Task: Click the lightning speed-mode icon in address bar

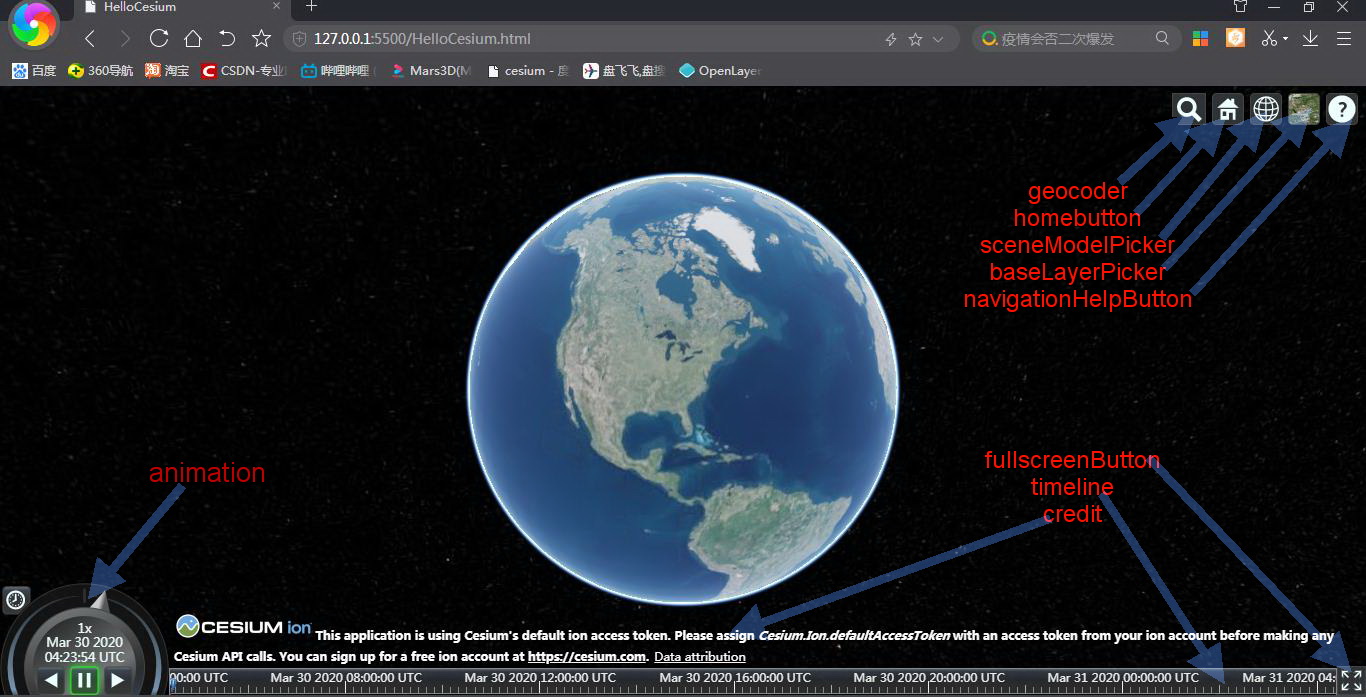Action: [x=891, y=39]
